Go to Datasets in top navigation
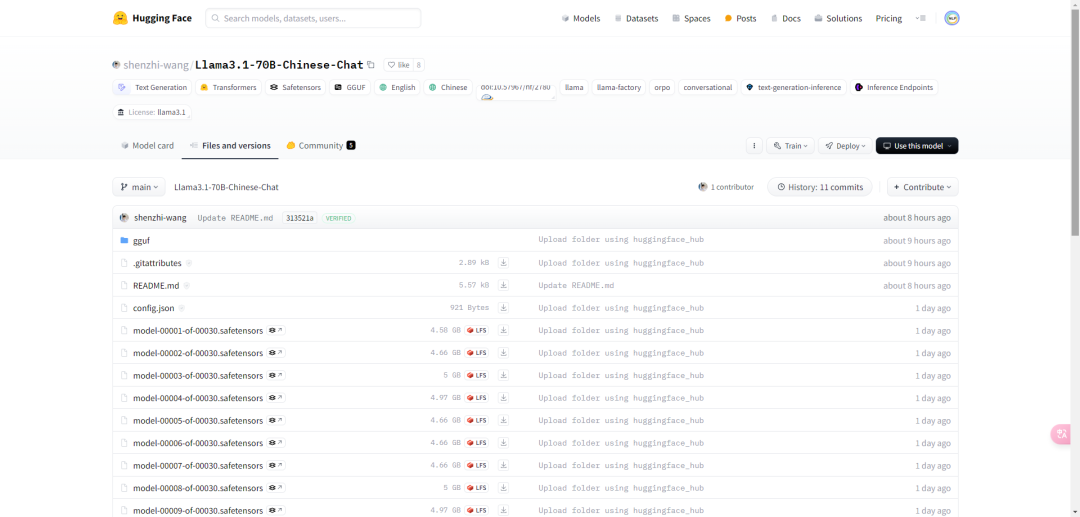The image size is (1080, 517). tap(636, 19)
